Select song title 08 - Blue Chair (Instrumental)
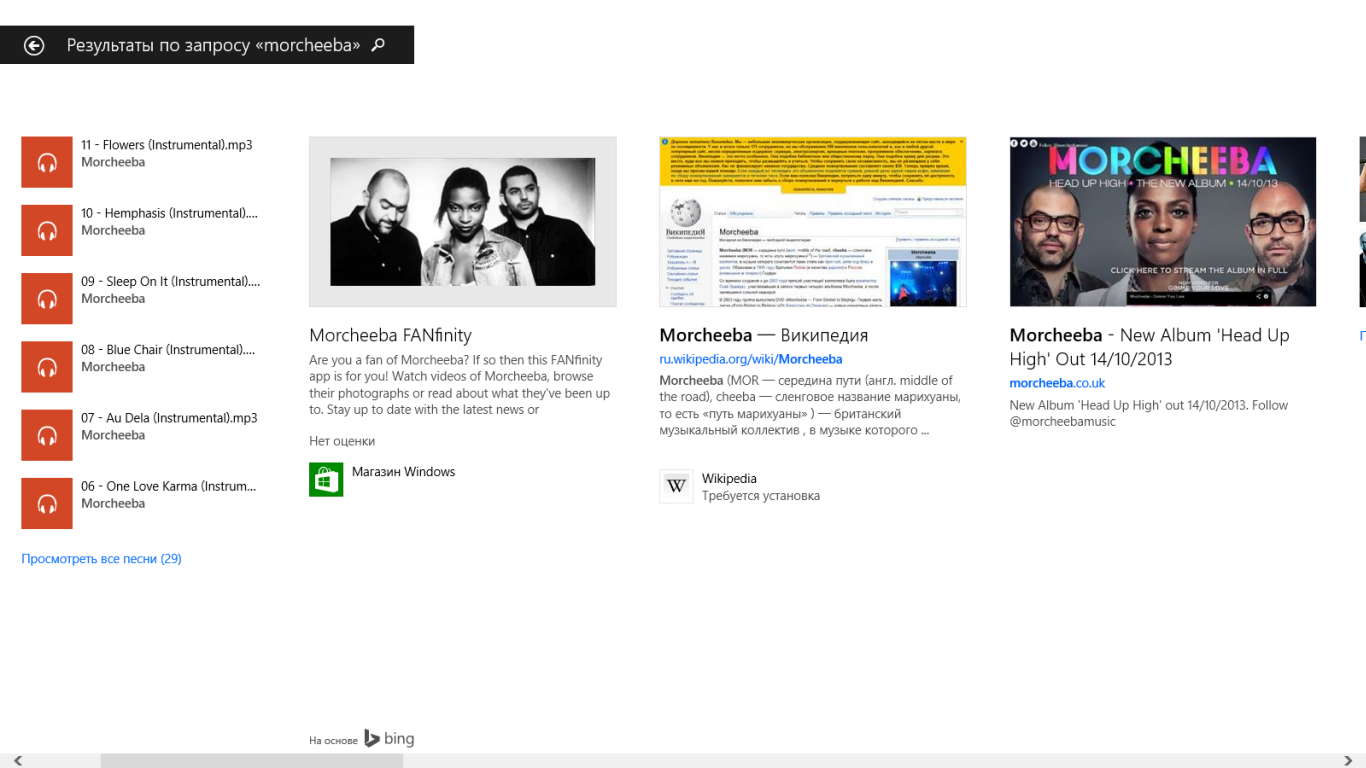 pyautogui.click(x=168, y=349)
